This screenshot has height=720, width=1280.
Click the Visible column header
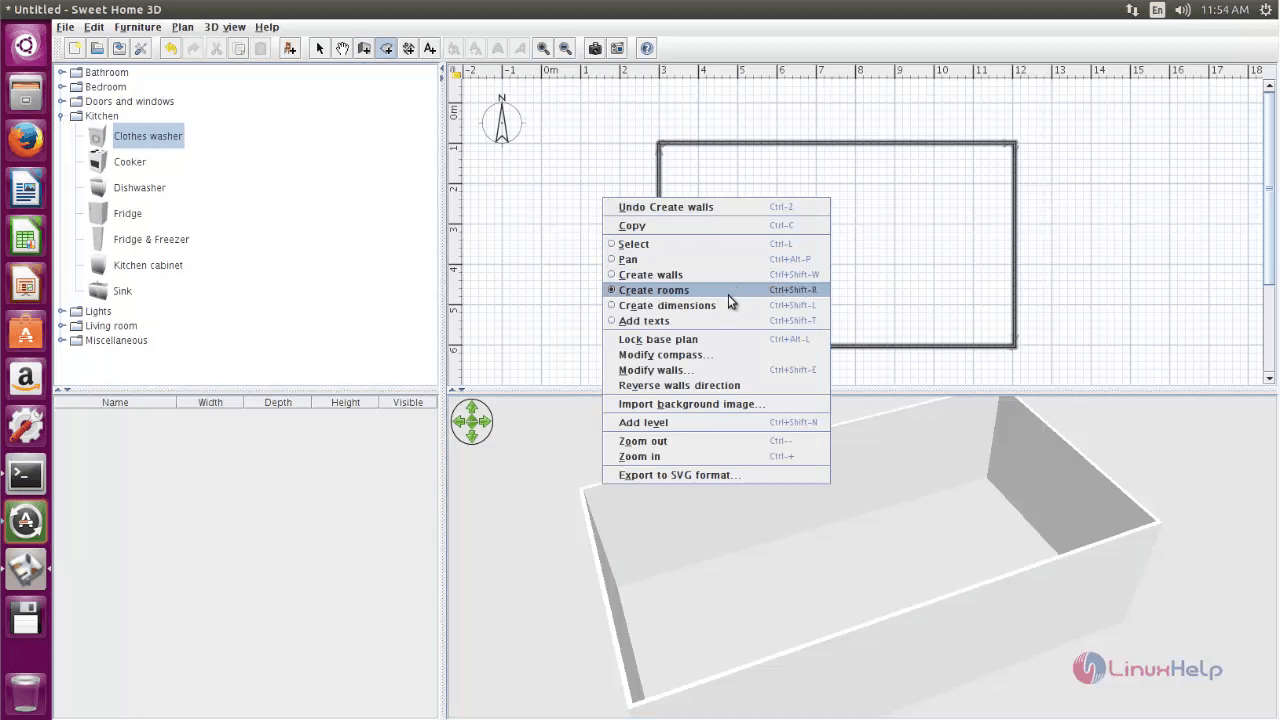[408, 402]
